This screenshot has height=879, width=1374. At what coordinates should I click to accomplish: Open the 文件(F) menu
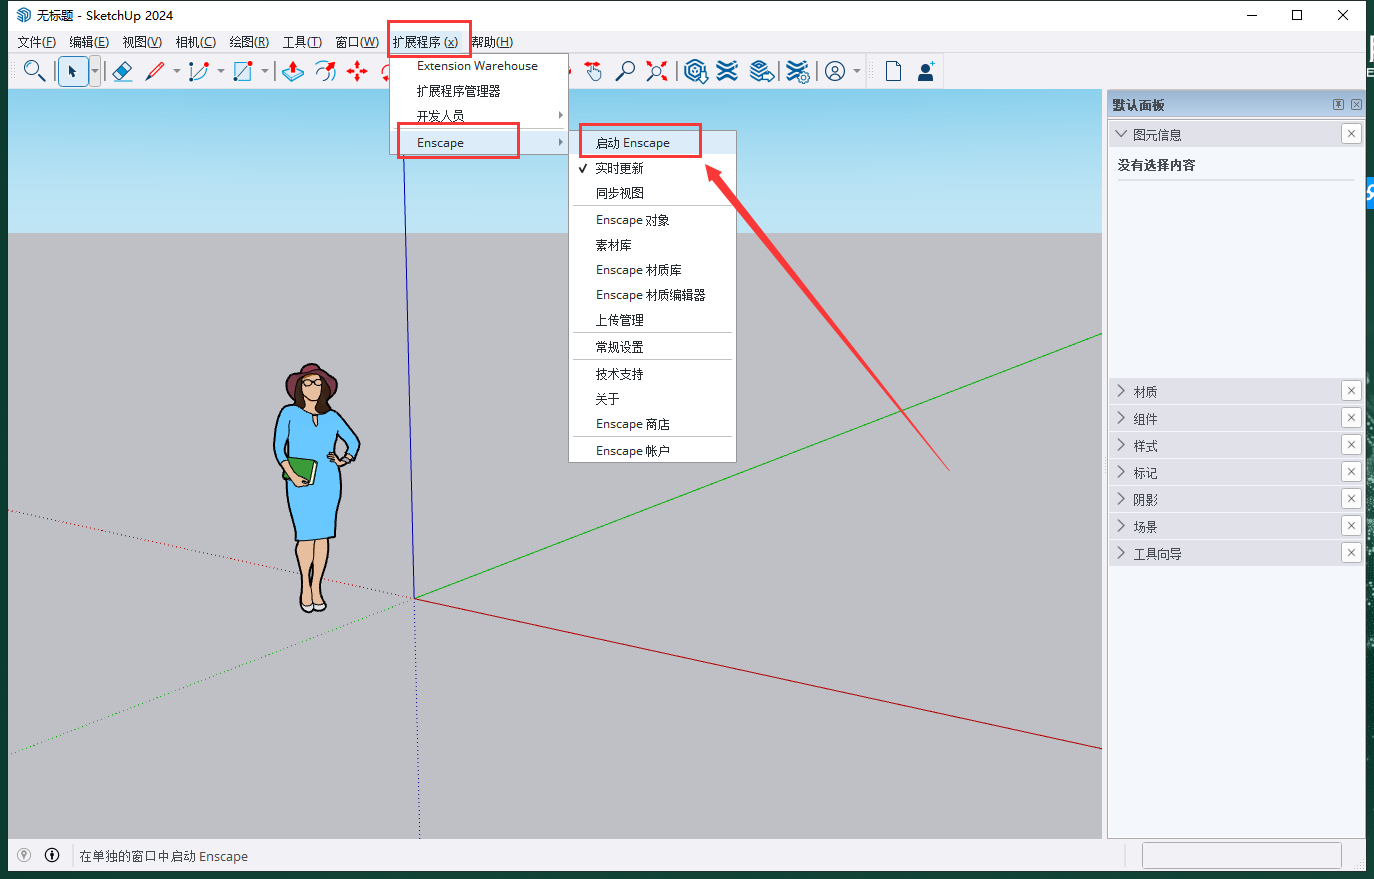[x=37, y=42]
